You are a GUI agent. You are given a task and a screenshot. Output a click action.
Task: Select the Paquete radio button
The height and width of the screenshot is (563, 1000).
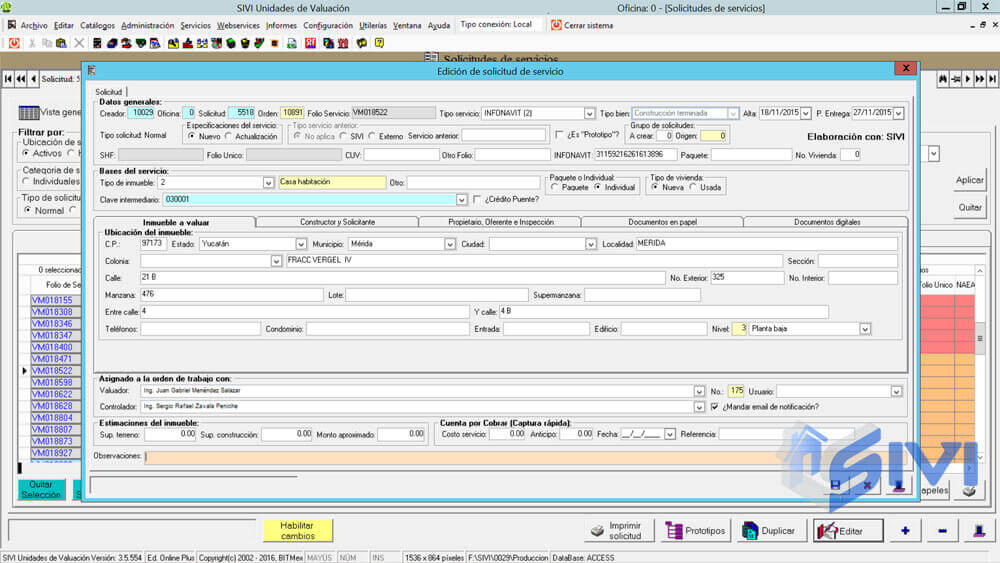tap(555, 187)
